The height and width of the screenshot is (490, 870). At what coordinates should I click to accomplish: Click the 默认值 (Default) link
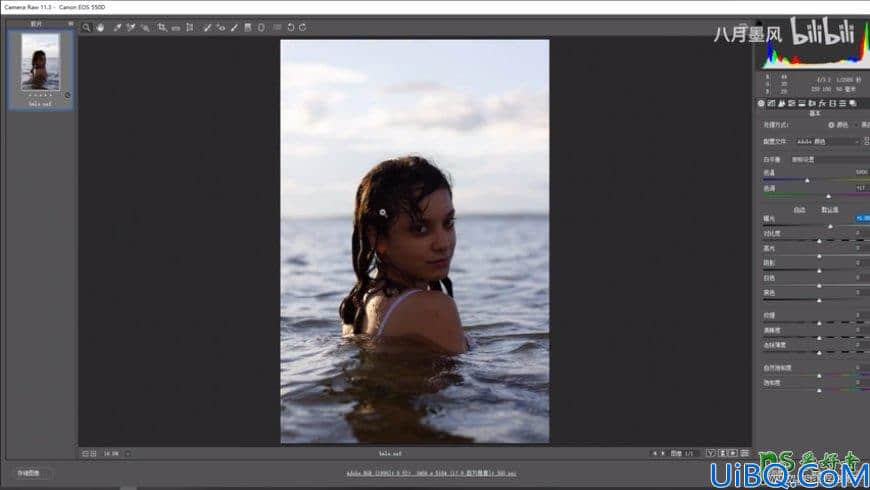tap(829, 210)
